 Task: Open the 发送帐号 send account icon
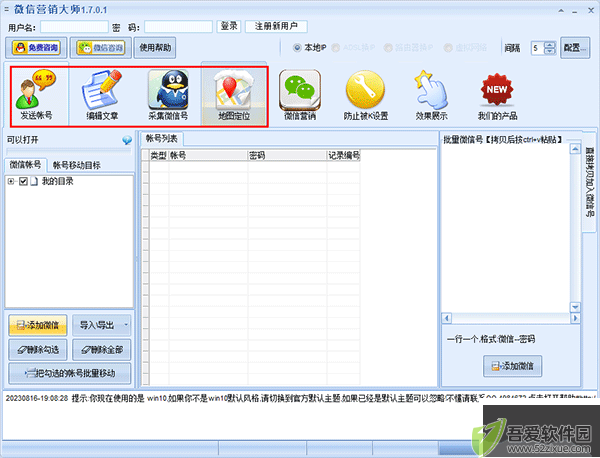pos(36,96)
